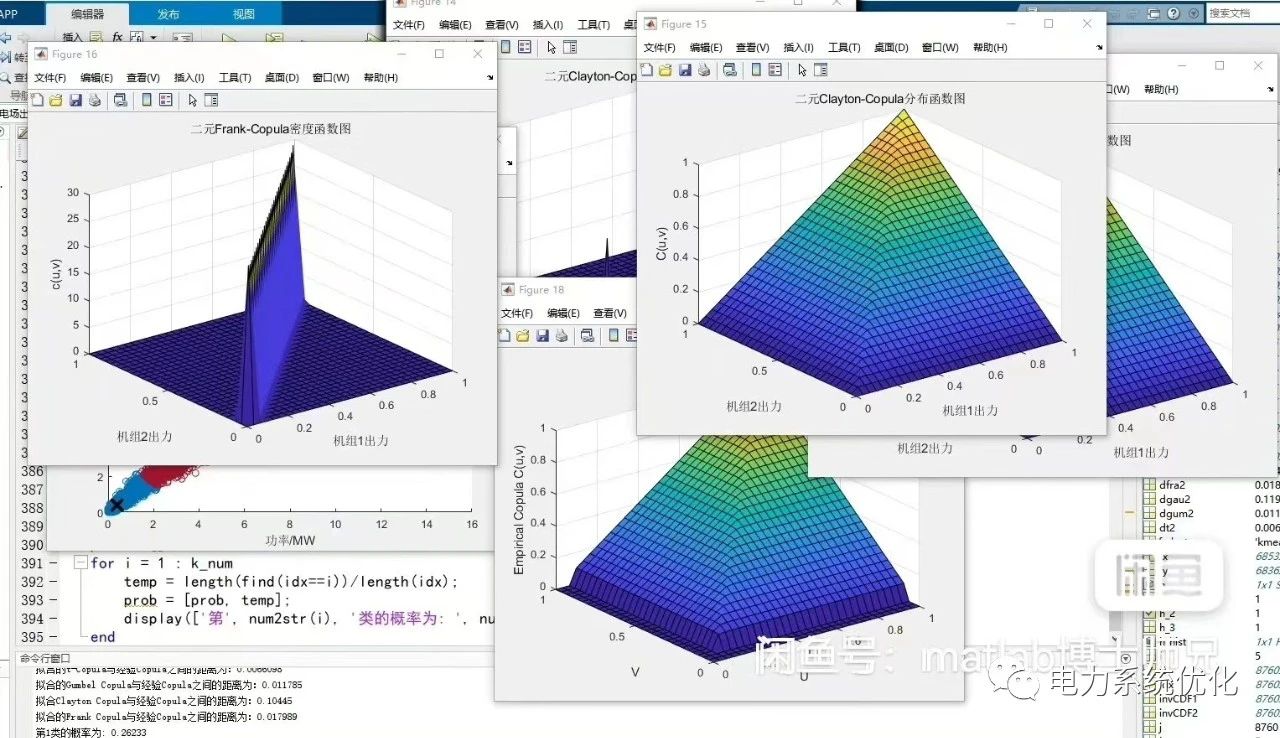The width and height of the screenshot is (1280, 738).
Task: Open 编辑(E) menu in Figure 18
Action: (564, 313)
